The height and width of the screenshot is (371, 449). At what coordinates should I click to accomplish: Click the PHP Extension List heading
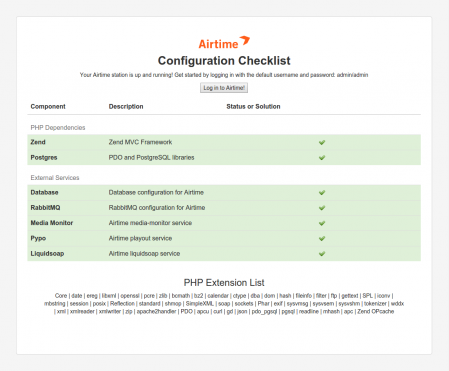[224, 283]
